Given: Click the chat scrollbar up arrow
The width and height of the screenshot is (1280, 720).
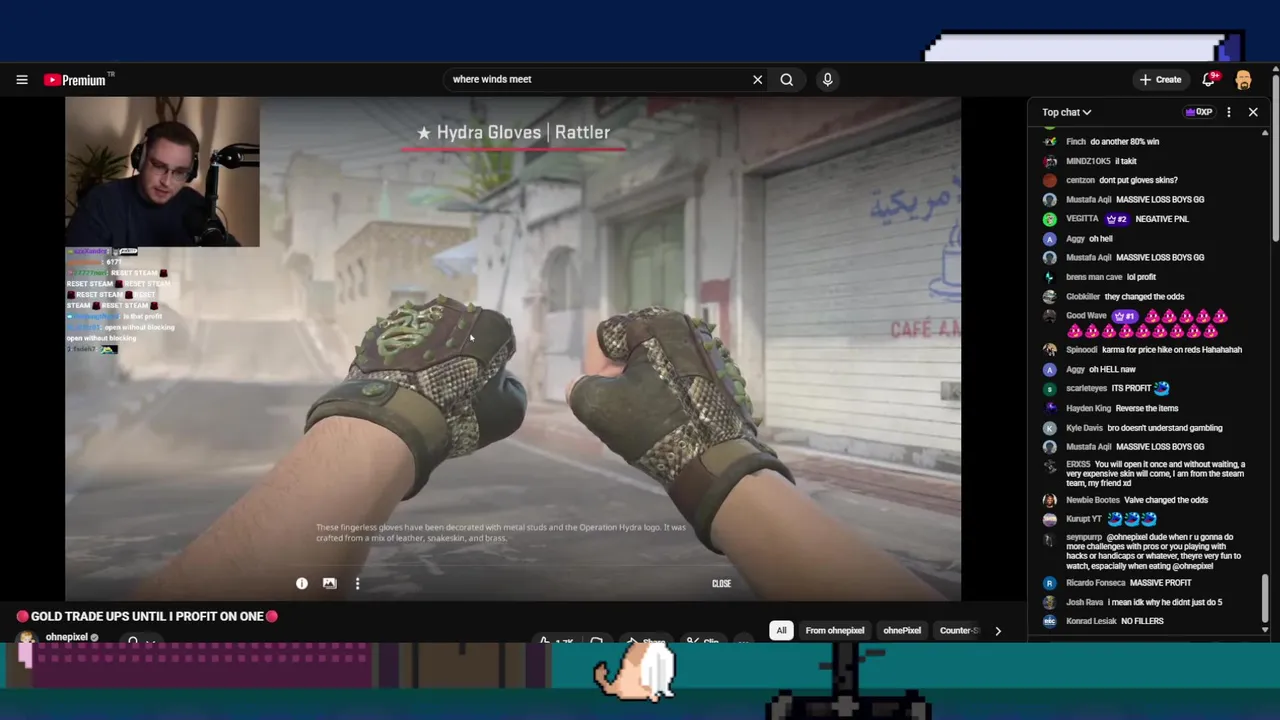Looking at the screenshot, I should coord(1265,132).
